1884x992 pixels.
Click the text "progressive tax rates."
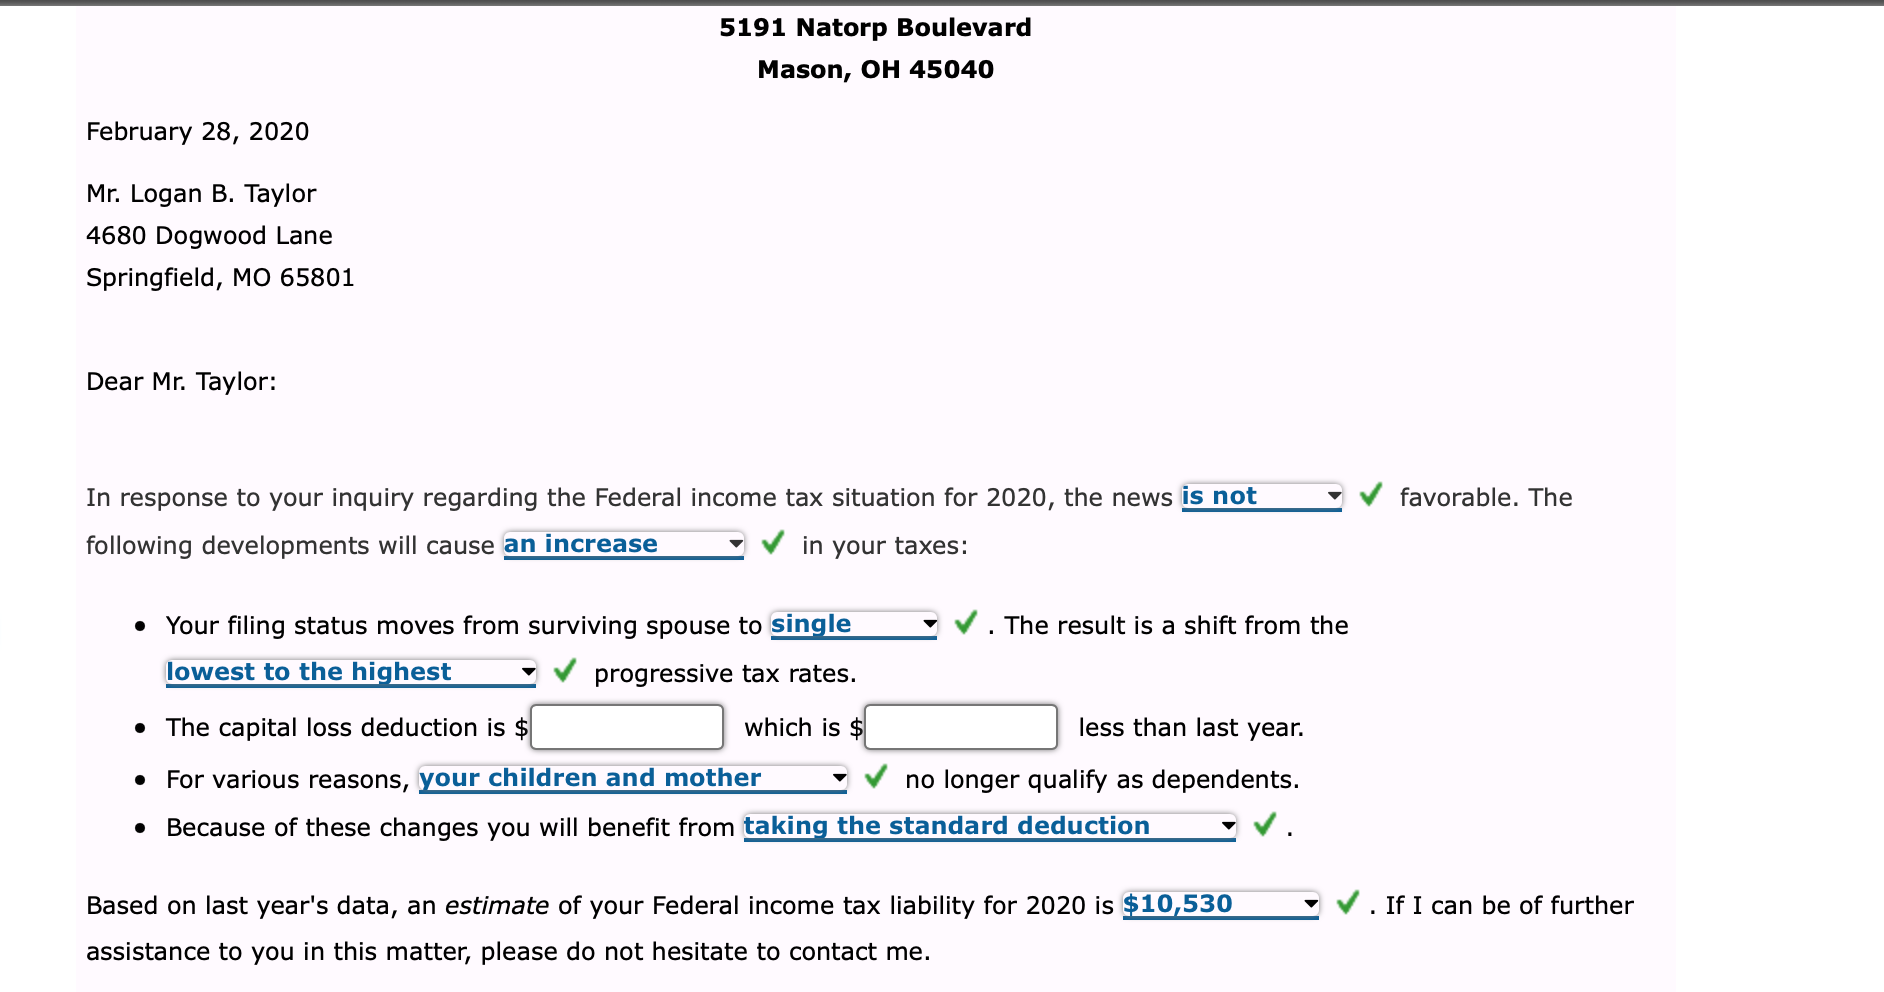[725, 674]
